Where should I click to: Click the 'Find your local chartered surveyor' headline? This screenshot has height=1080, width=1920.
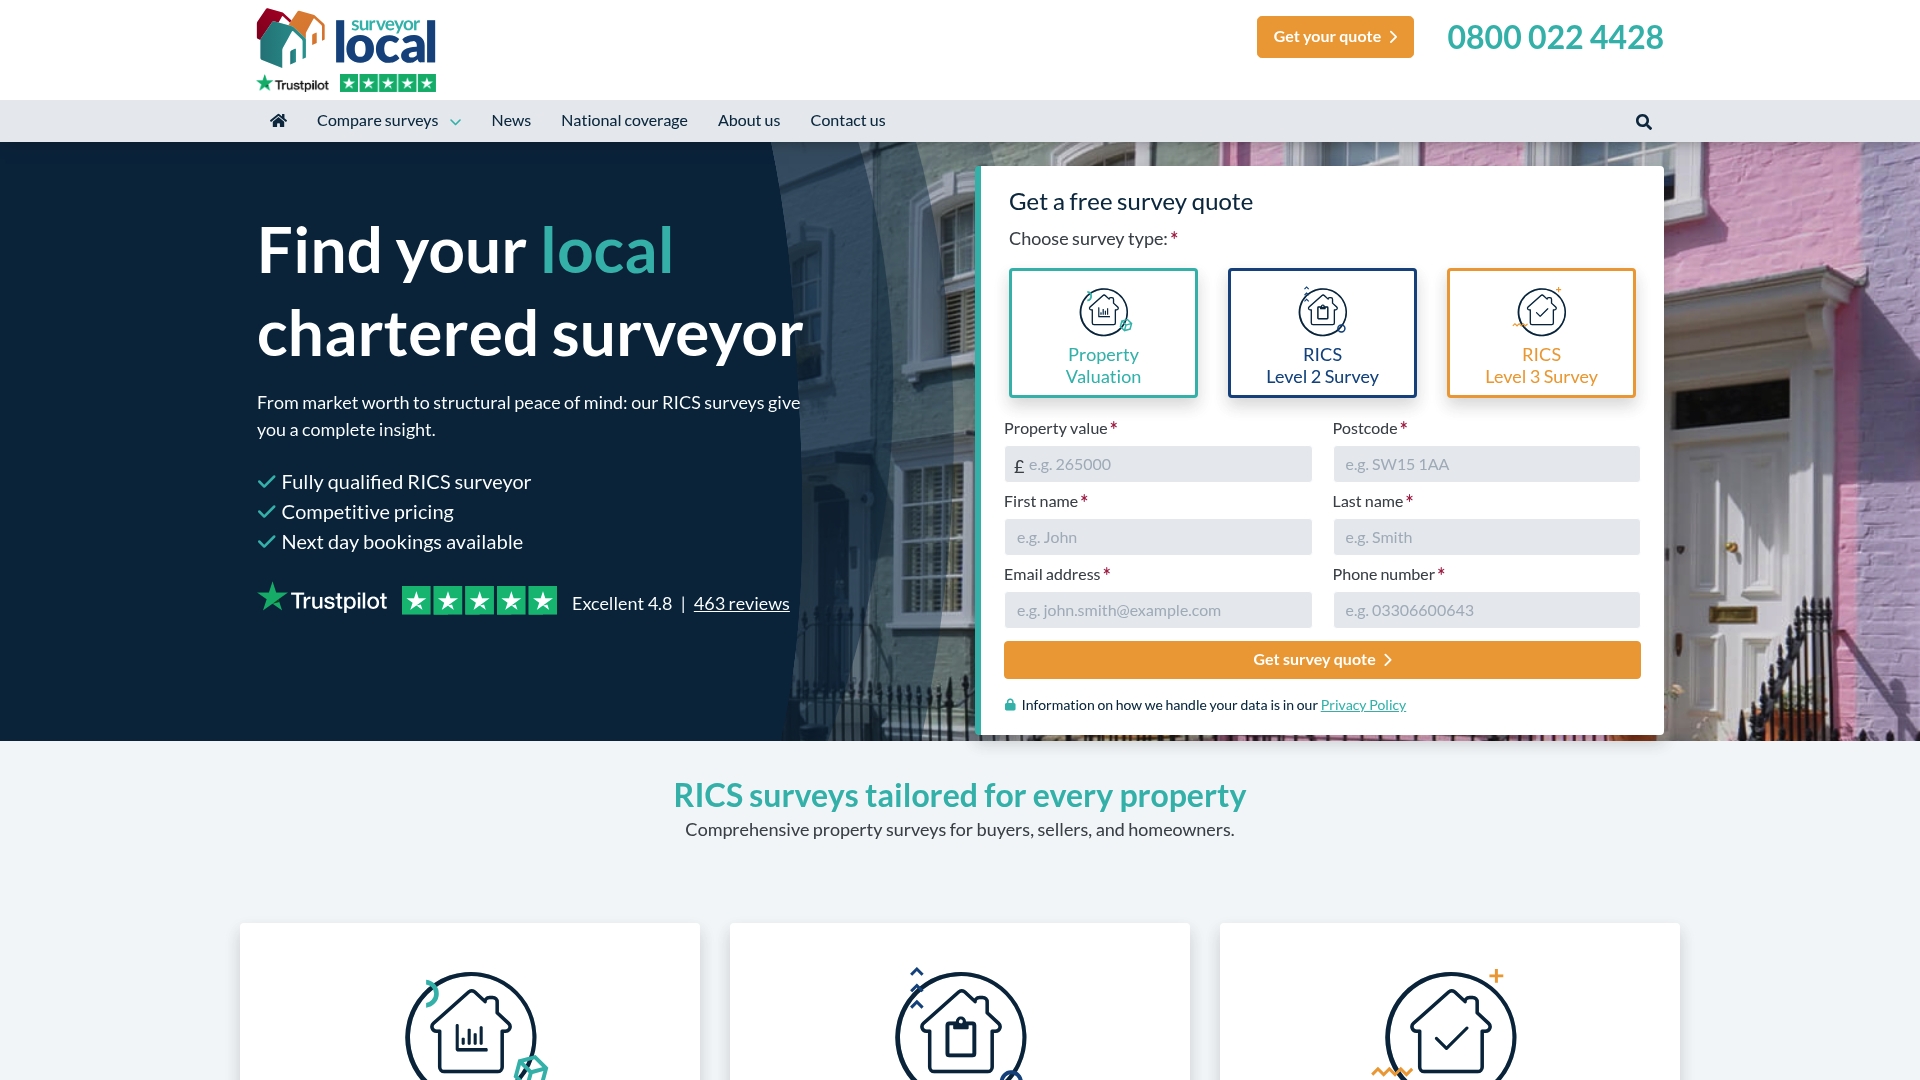coord(530,291)
